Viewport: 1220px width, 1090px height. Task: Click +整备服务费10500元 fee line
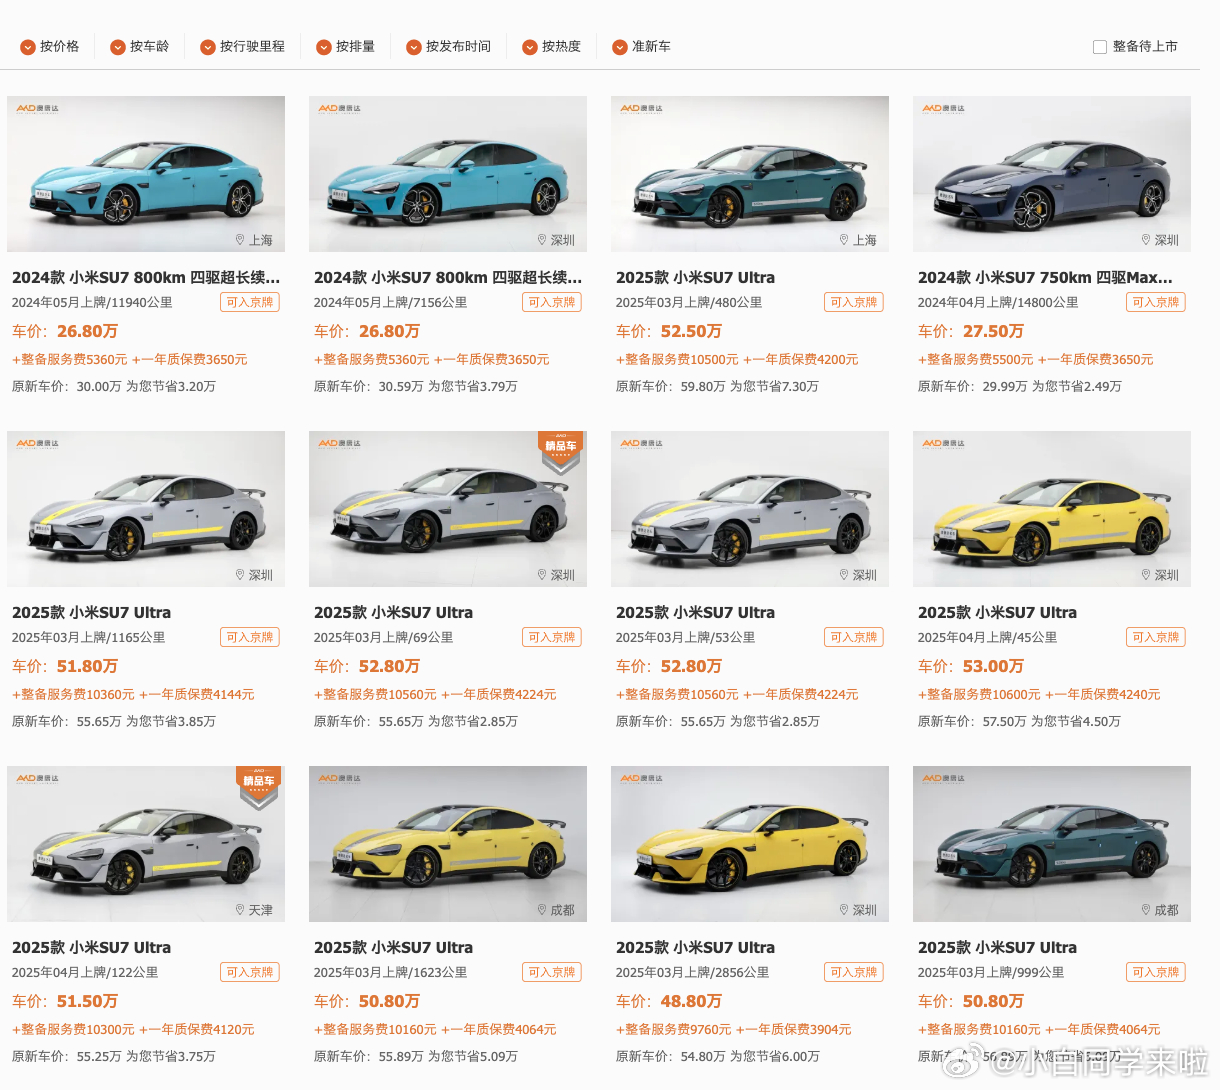coord(737,359)
